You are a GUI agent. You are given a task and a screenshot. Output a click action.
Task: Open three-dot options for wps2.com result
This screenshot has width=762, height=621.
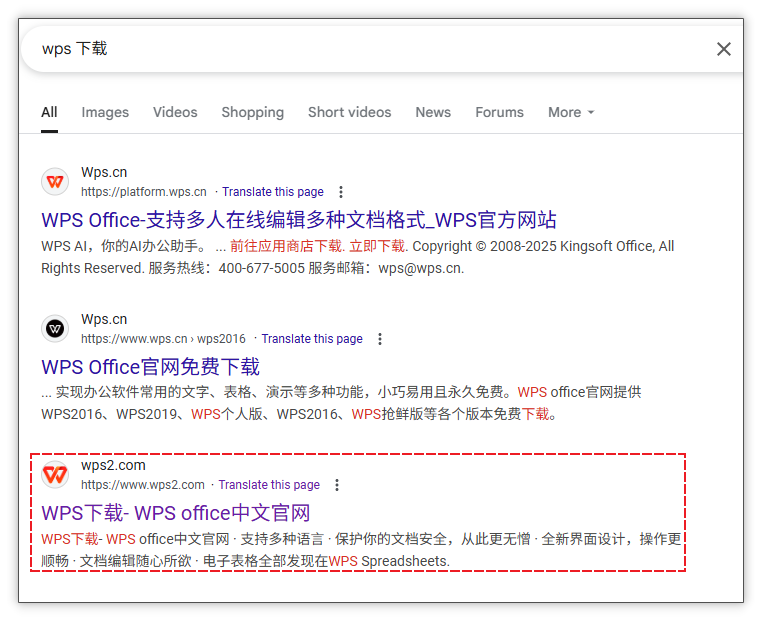(x=337, y=485)
